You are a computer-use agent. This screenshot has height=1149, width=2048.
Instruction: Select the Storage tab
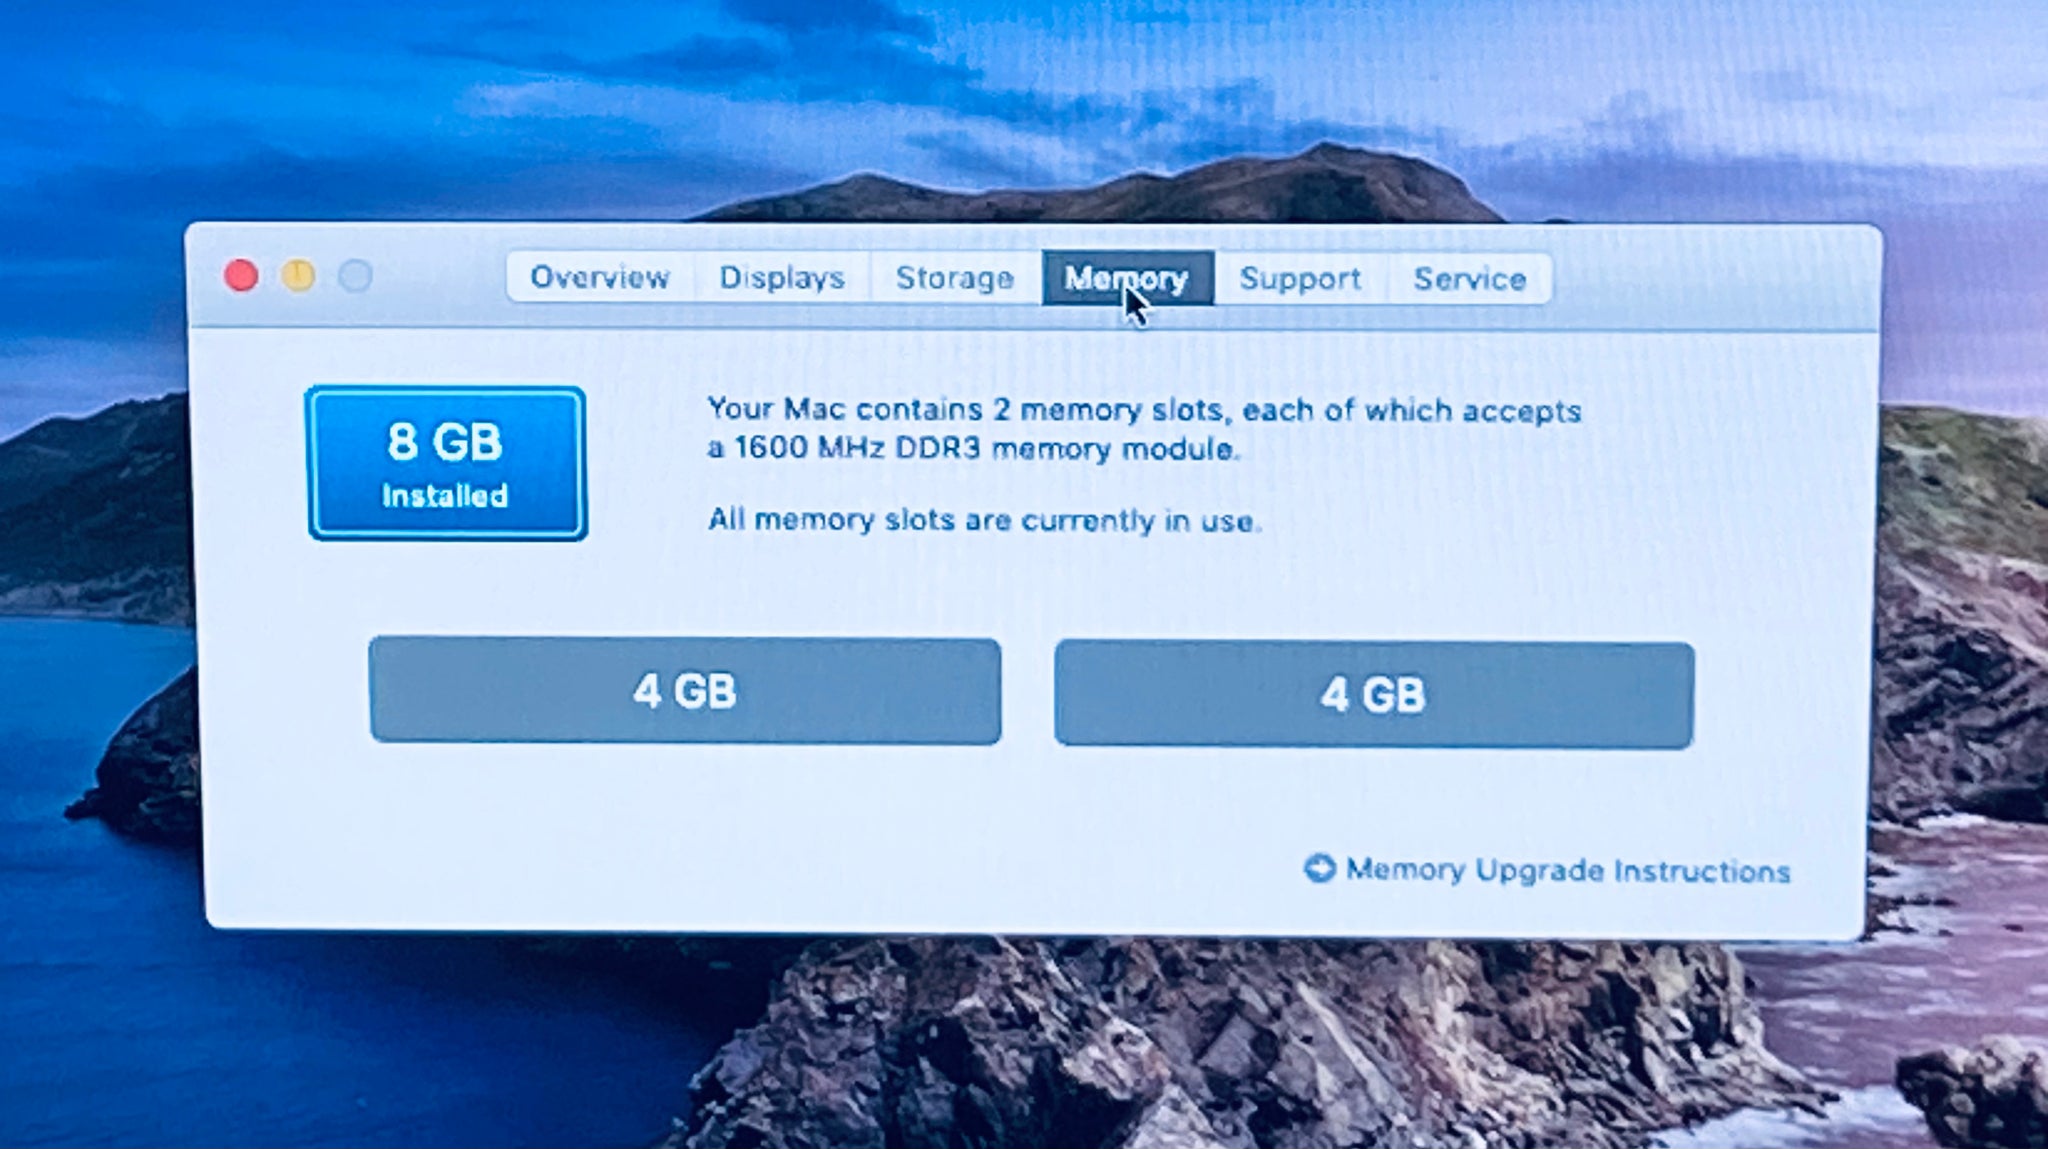point(955,277)
